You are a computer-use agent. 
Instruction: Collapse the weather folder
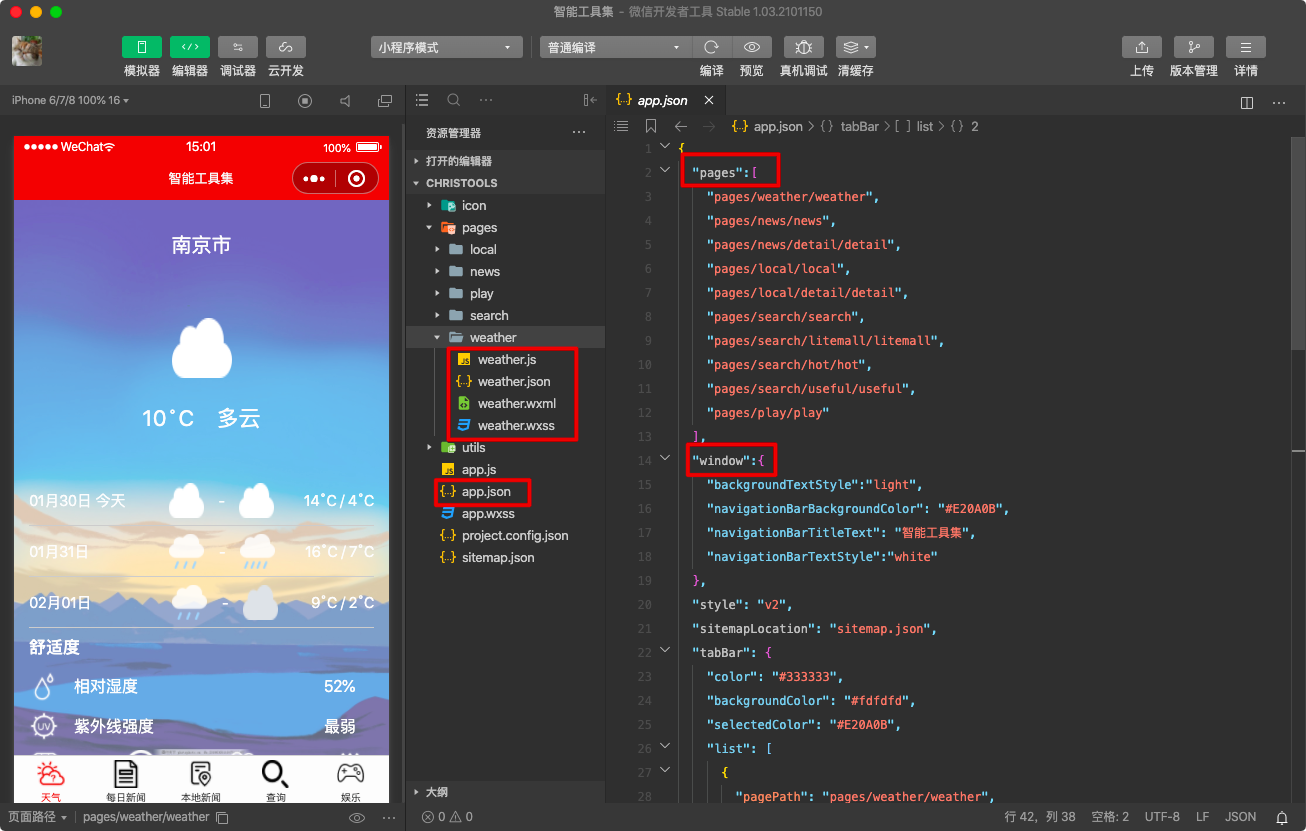tap(505, 337)
